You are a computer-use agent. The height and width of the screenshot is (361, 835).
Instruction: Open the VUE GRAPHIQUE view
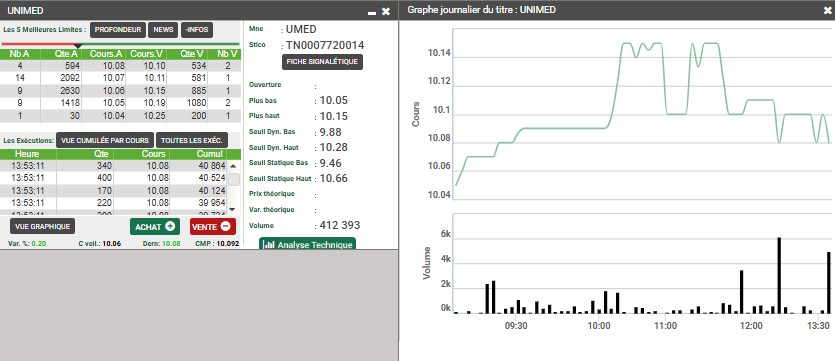43,226
